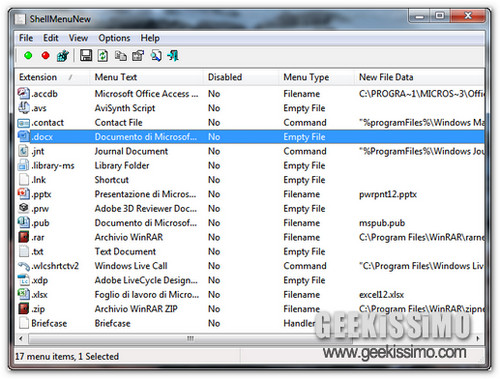Click the .rar WinRAR archive icon
Image resolution: width=500 pixels, height=379 pixels.
tap(24, 237)
